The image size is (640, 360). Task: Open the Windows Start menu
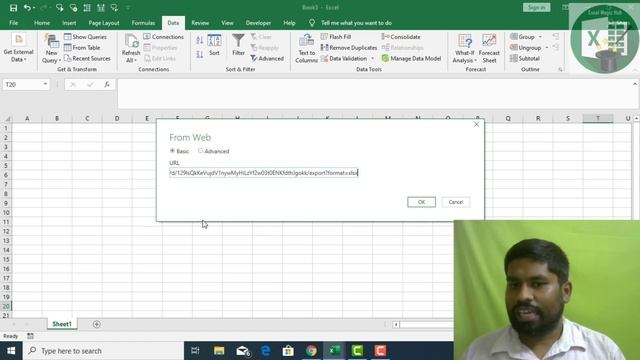click(11, 351)
